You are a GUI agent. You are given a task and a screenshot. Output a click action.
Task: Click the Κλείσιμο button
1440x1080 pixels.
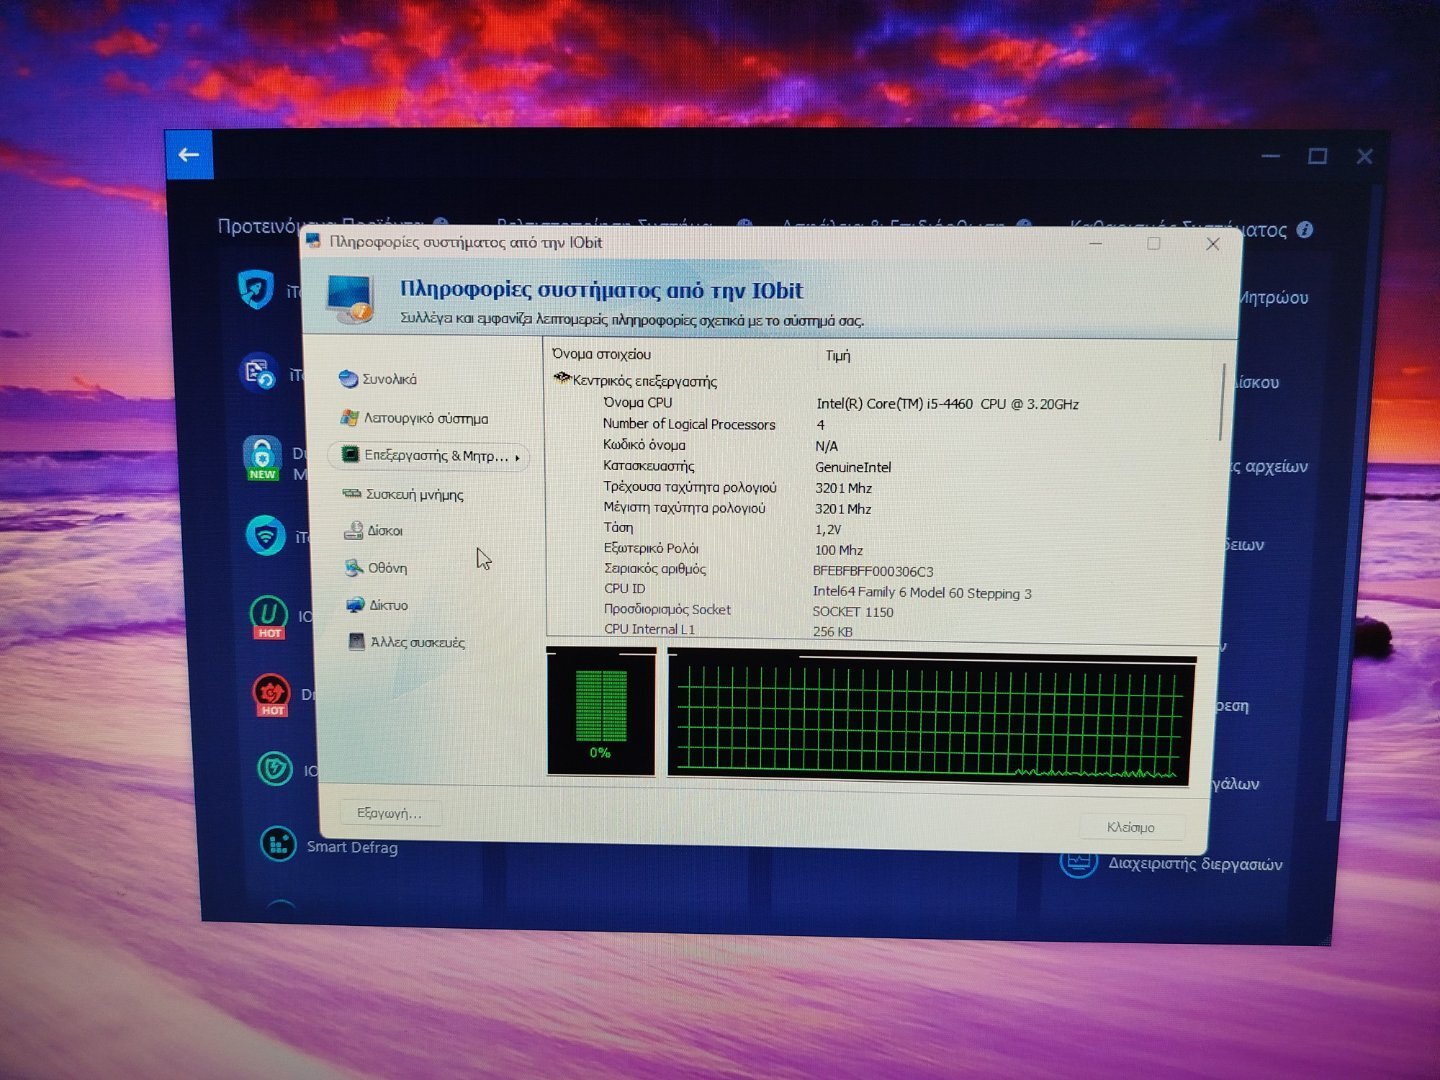(x=1131, y=827)
